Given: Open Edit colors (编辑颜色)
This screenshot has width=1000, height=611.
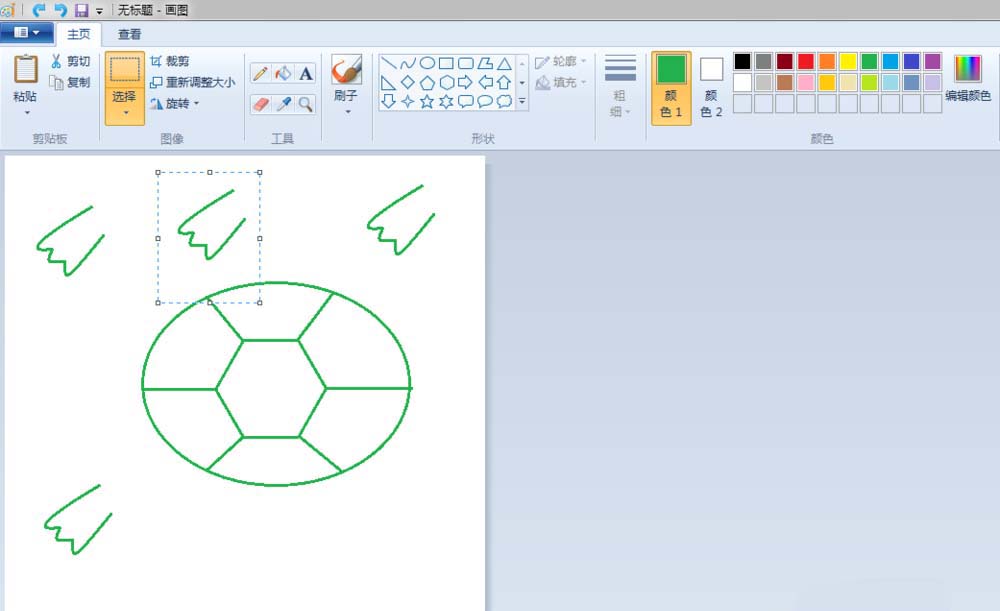Looking at the screenshot, I should (x=968, y=78).
